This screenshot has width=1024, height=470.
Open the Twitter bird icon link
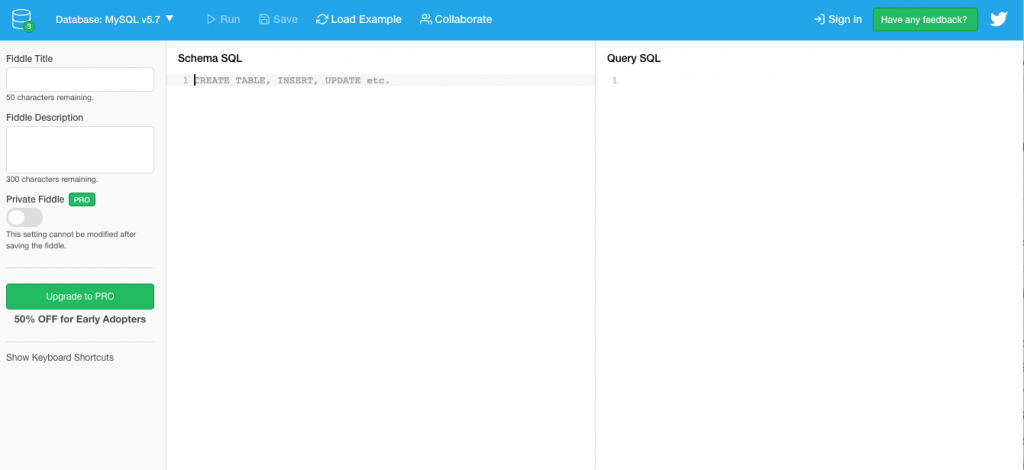click(998, 19)
